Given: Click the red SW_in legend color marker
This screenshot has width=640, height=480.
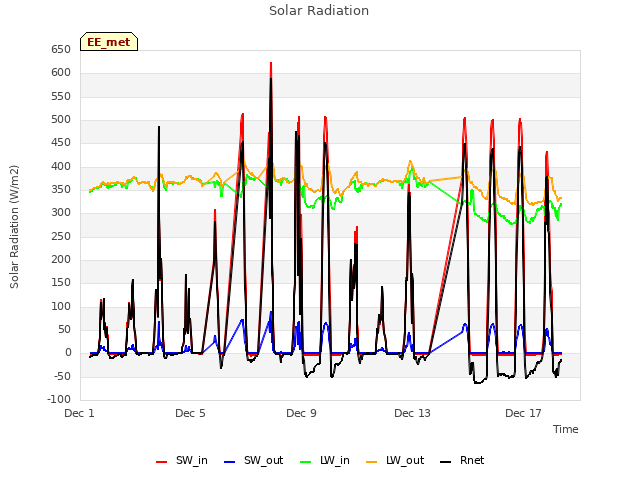Looking at the screenshot, I should [x=162, y=462].
